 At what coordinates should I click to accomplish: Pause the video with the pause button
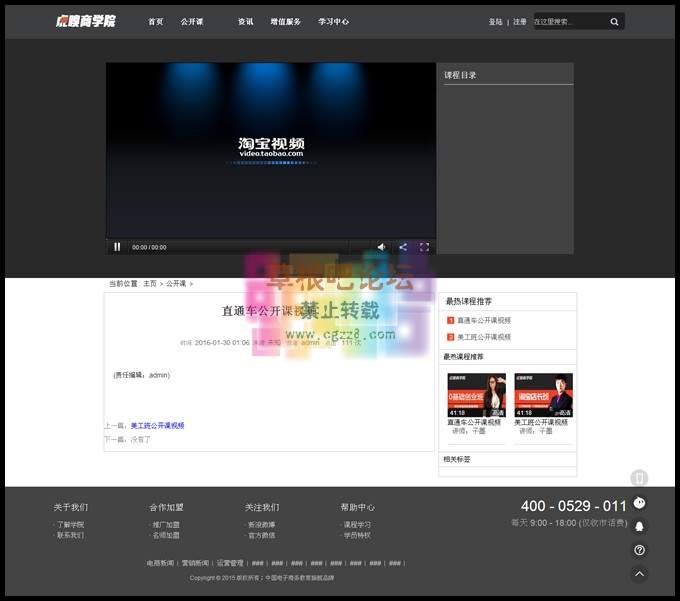coord(117,247)
